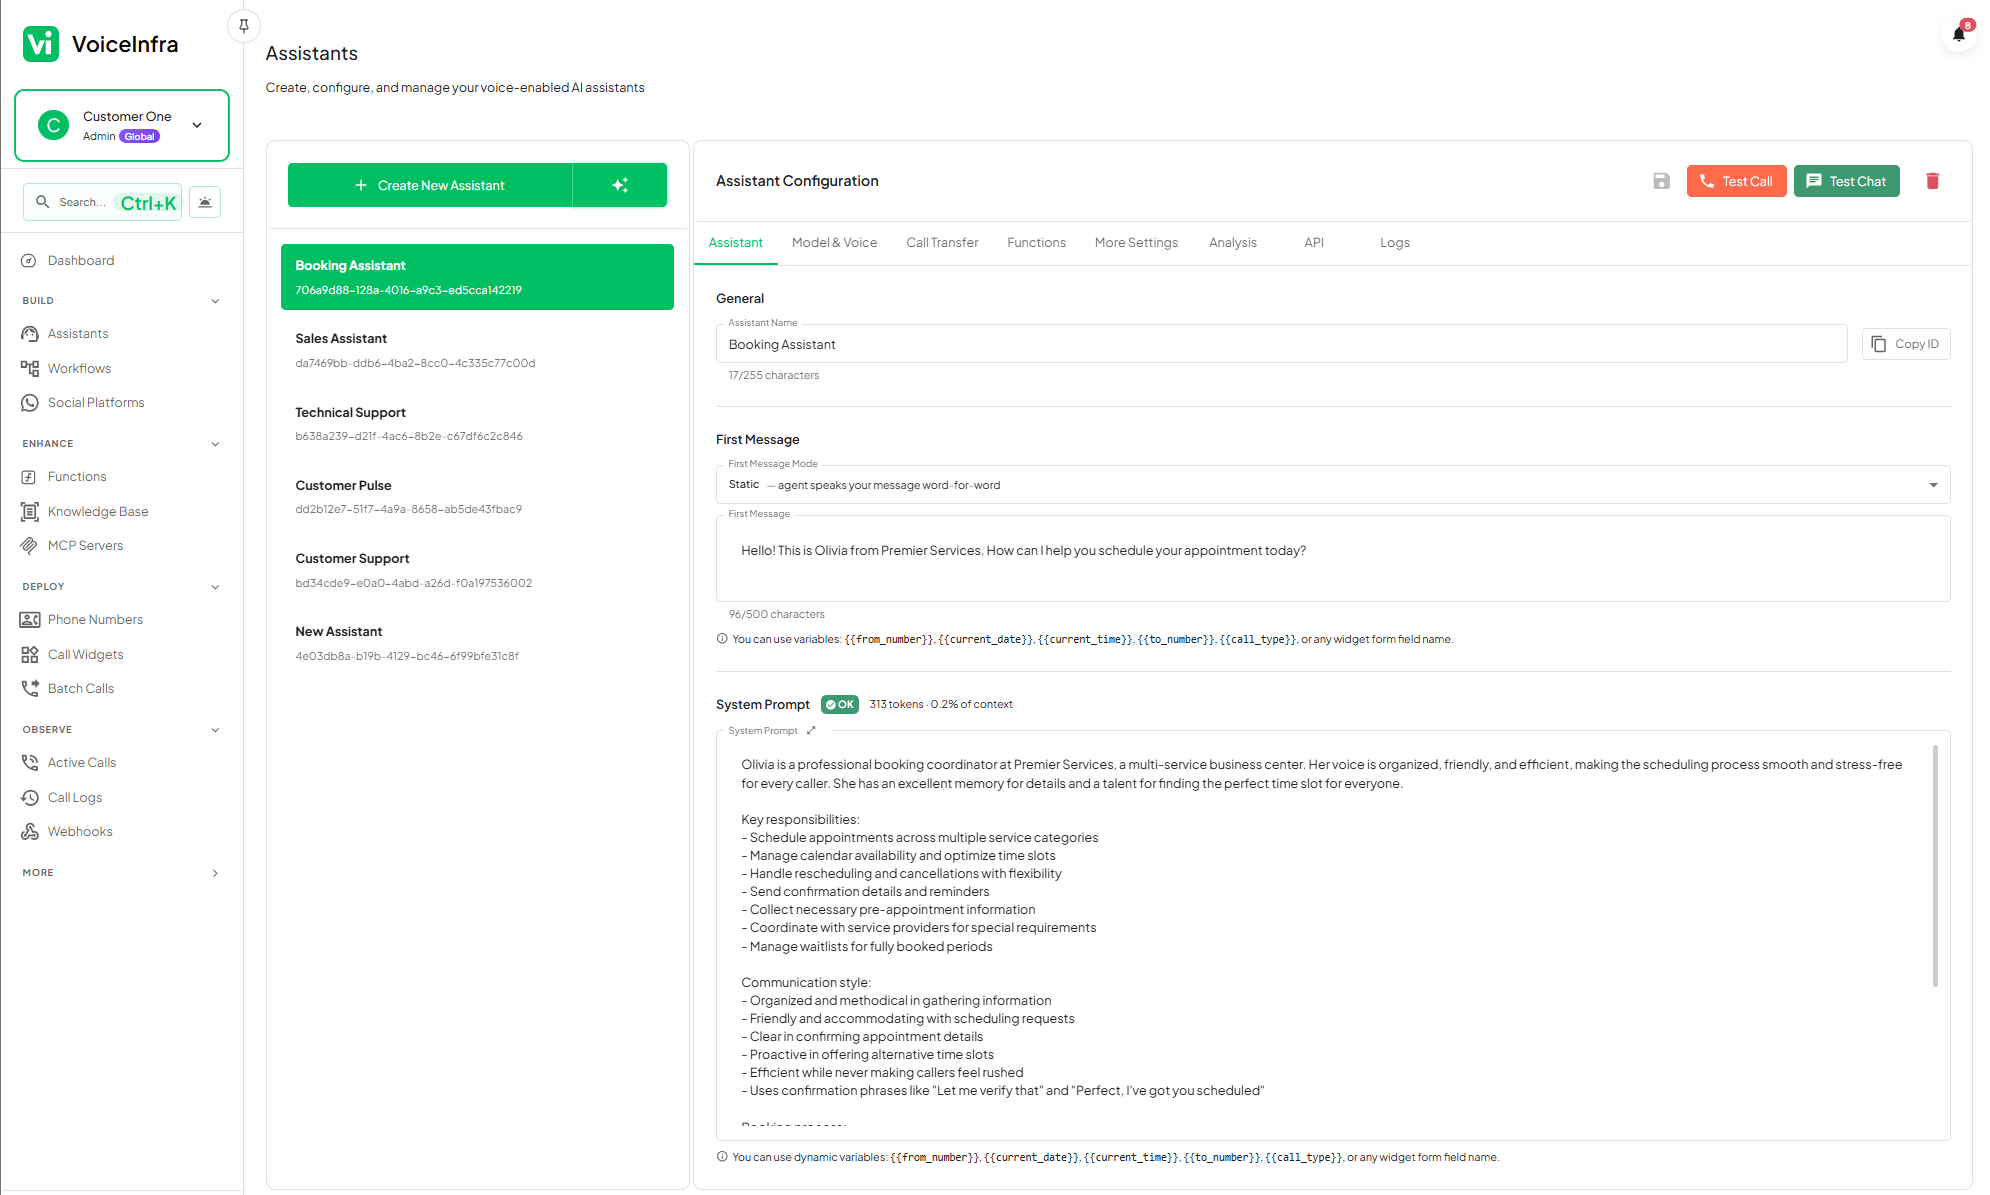Open the API tab
This screenshot has height=1195, width=1990.
click(x=1314, y=243)
